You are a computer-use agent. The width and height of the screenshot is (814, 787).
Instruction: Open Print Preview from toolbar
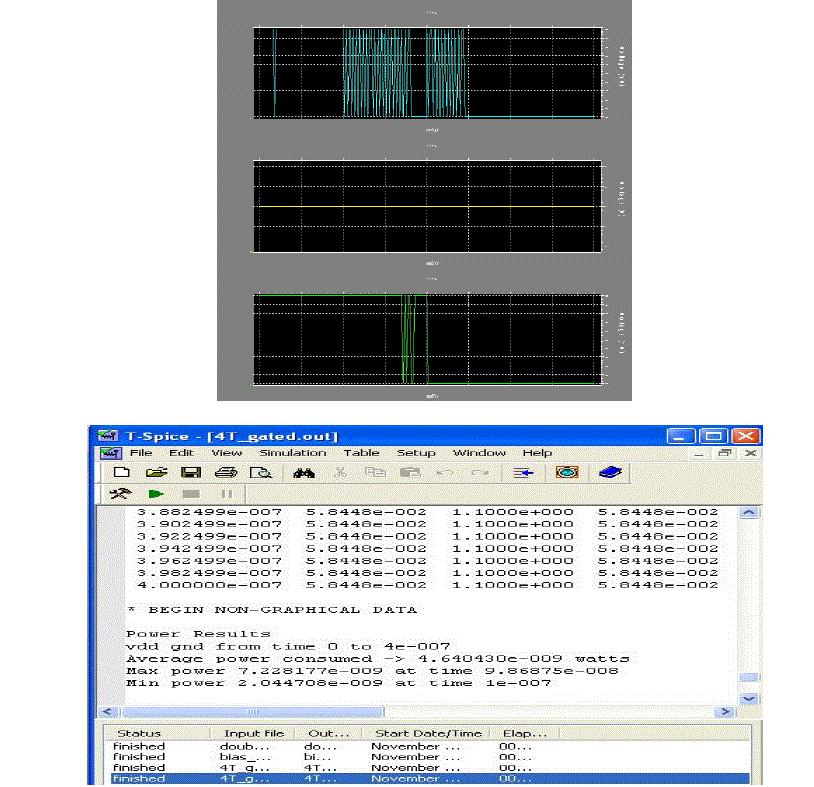point(254,473)
